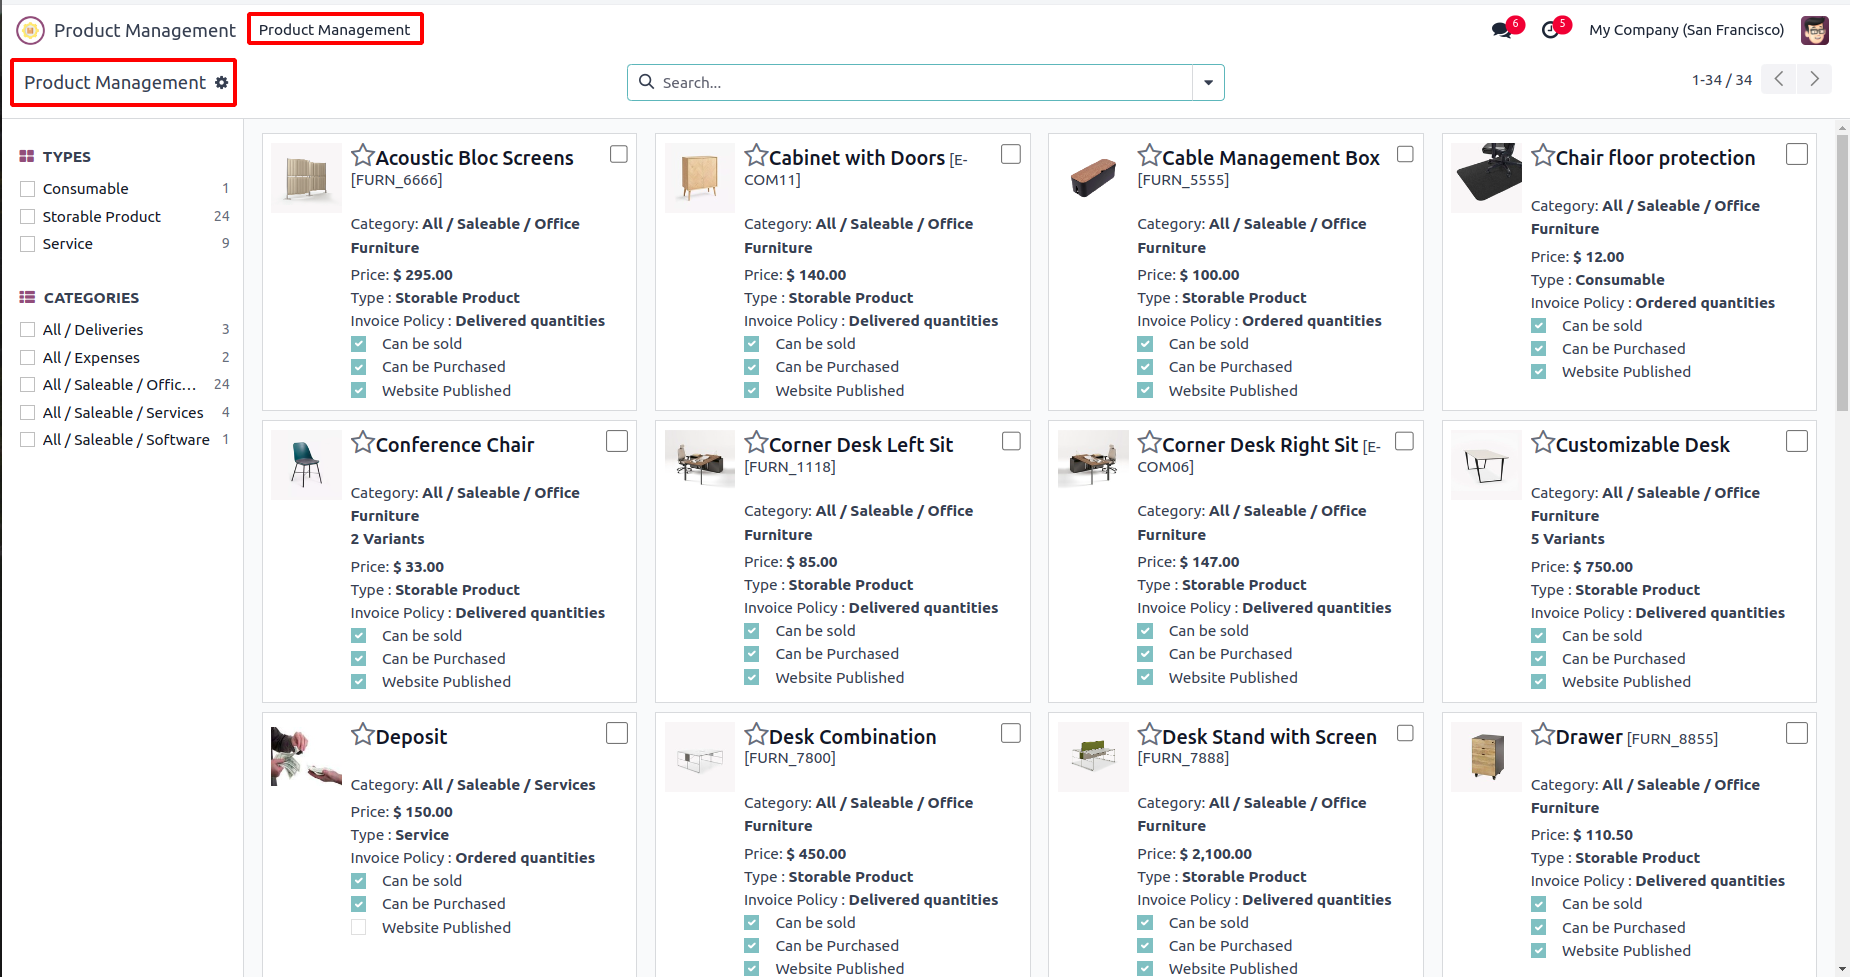Select the Customizable Desk card checkbox
1850x977 pixels.
tap(1797, 441)
